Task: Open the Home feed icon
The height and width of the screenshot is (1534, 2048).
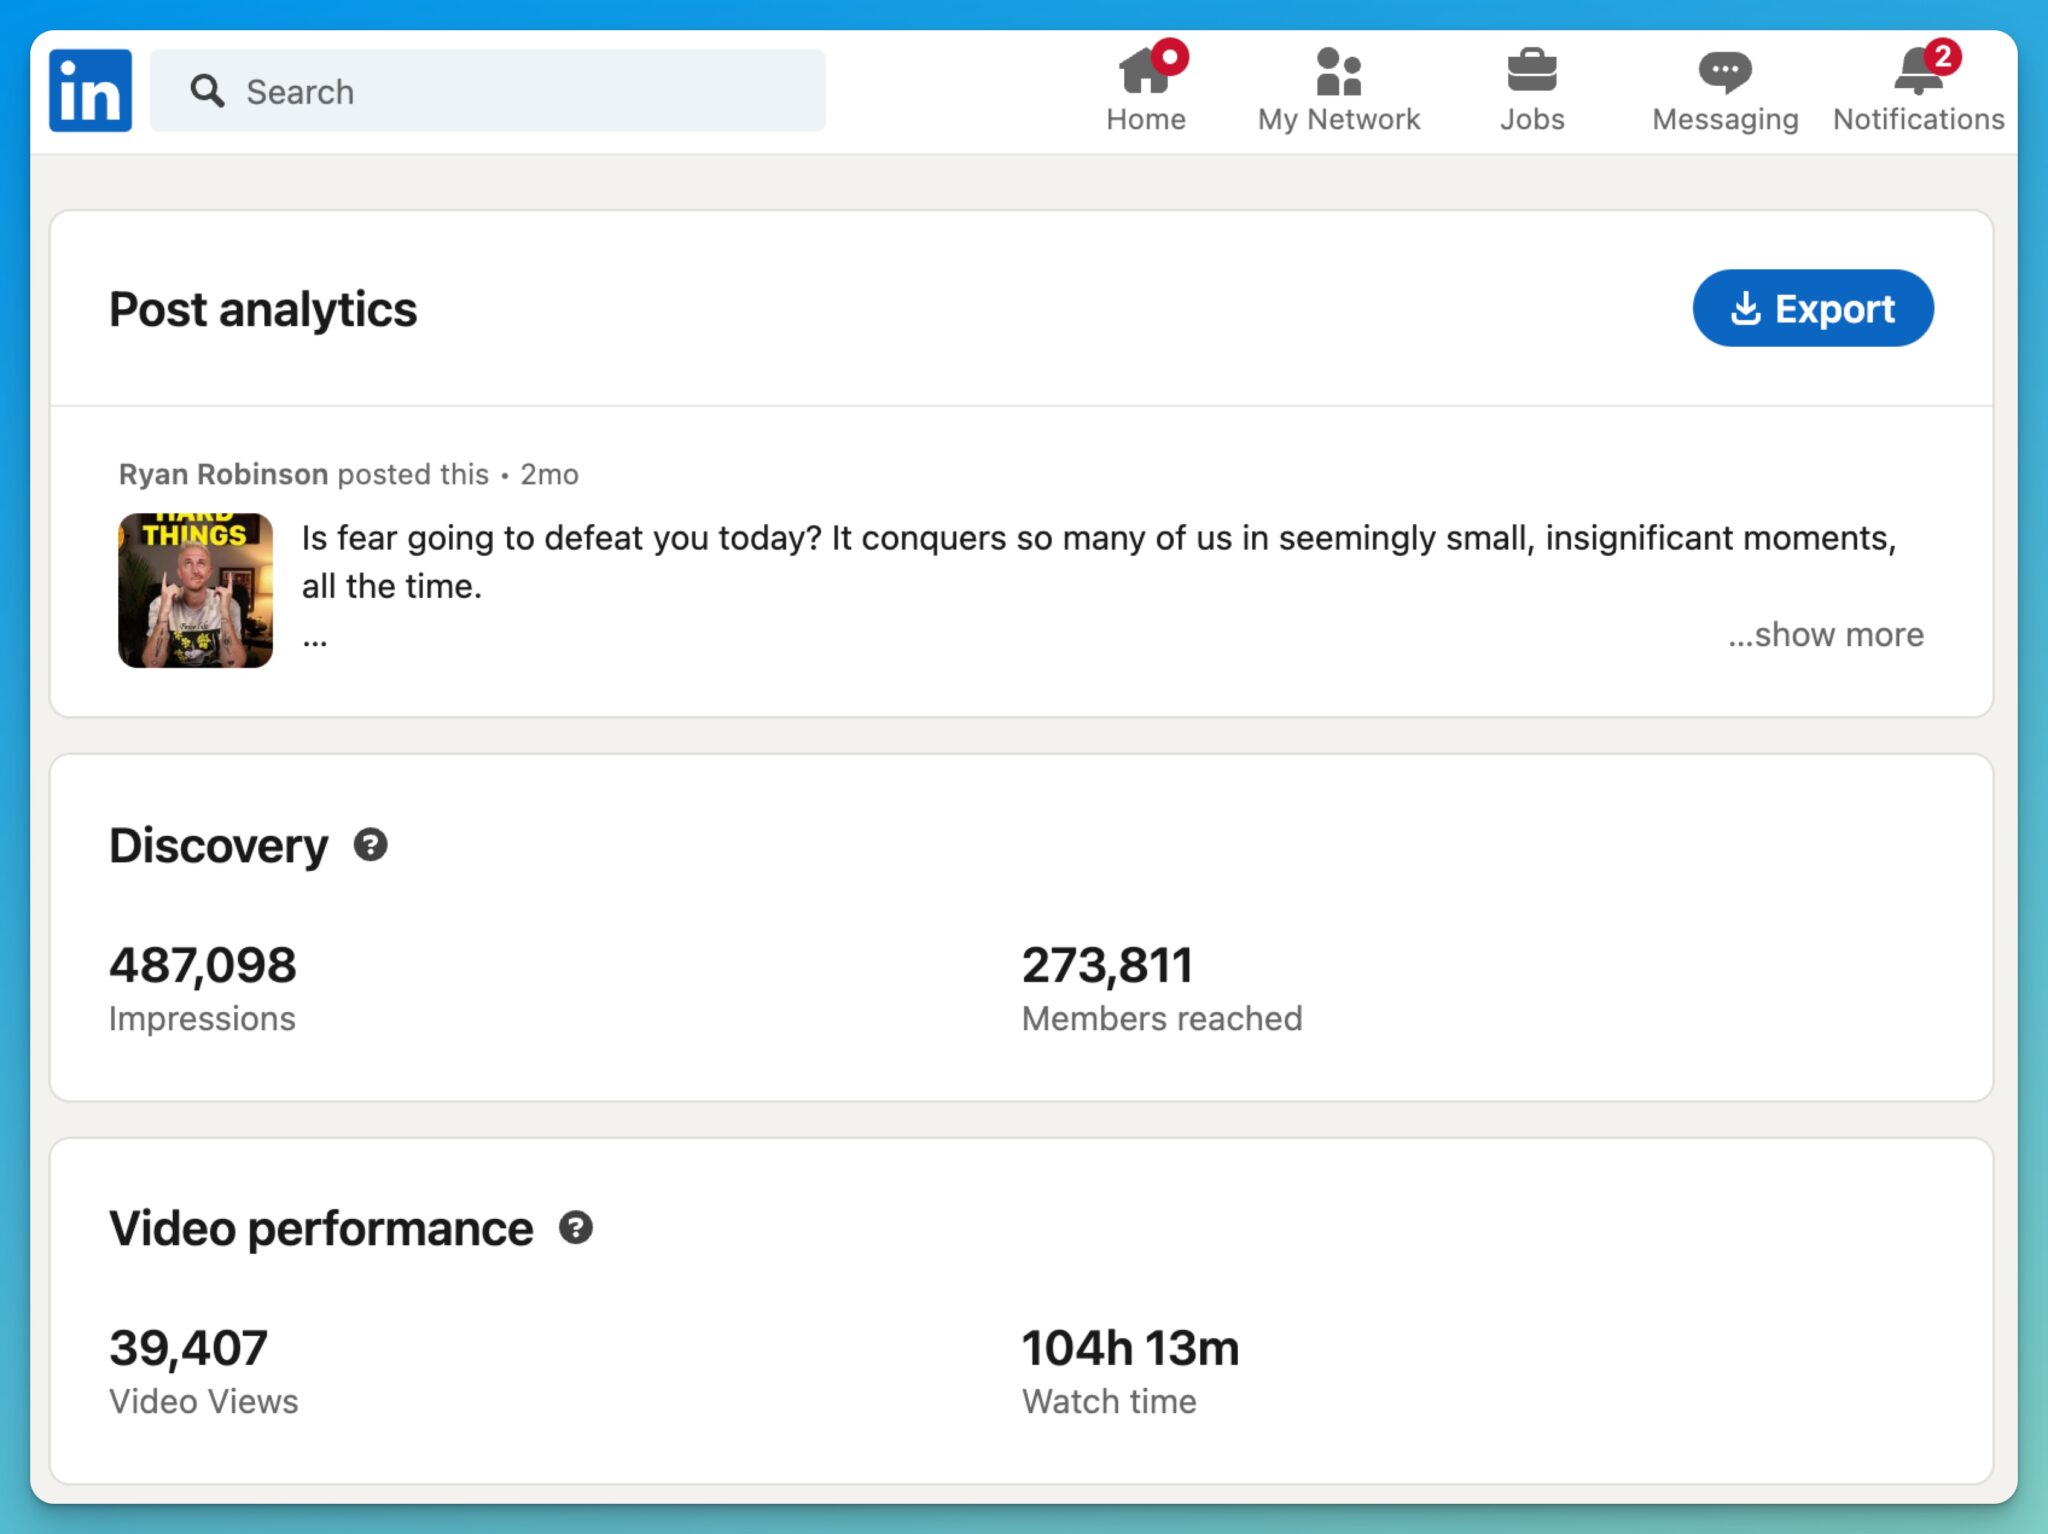Action: click(1144, 70)
